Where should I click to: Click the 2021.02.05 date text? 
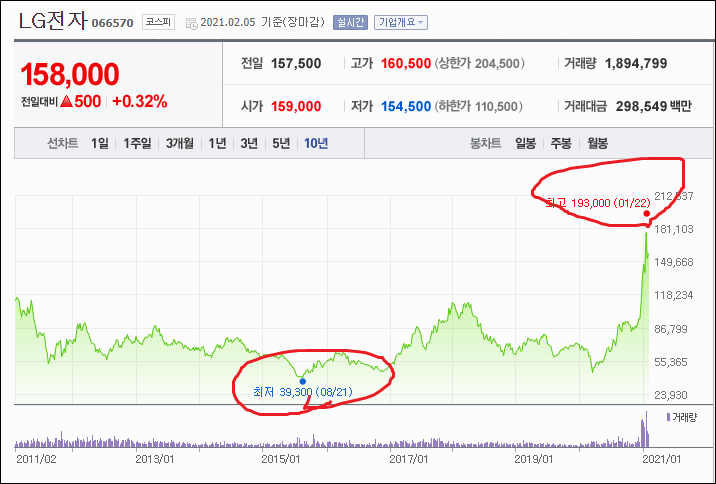pyautogui.click(x=228, y=22)
